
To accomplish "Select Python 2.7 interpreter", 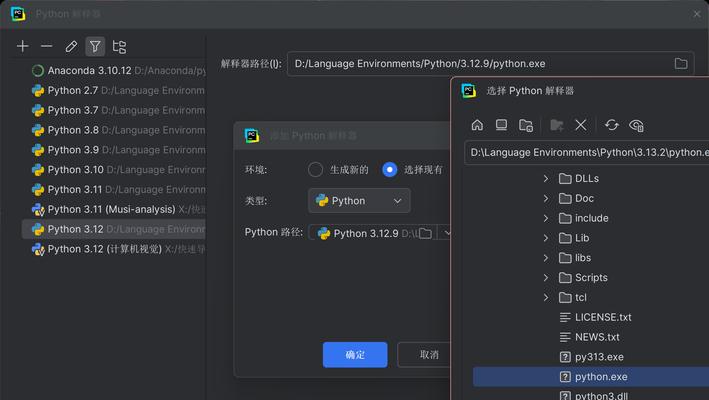I will (113, 90).
